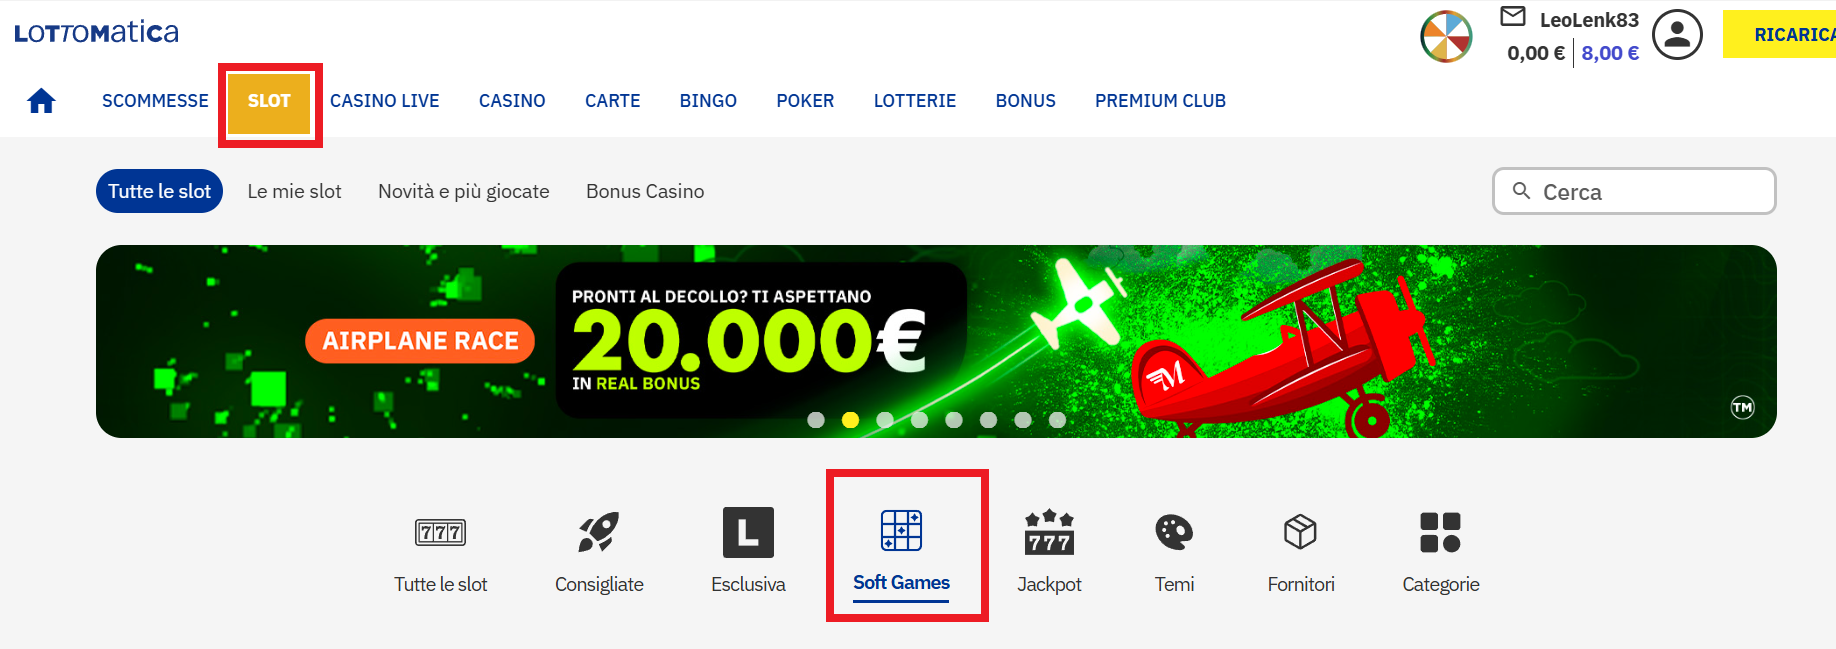Screen dimensions: 1836x649
Task: Open the user profile avatar icon
Action: pos(1677,35)
